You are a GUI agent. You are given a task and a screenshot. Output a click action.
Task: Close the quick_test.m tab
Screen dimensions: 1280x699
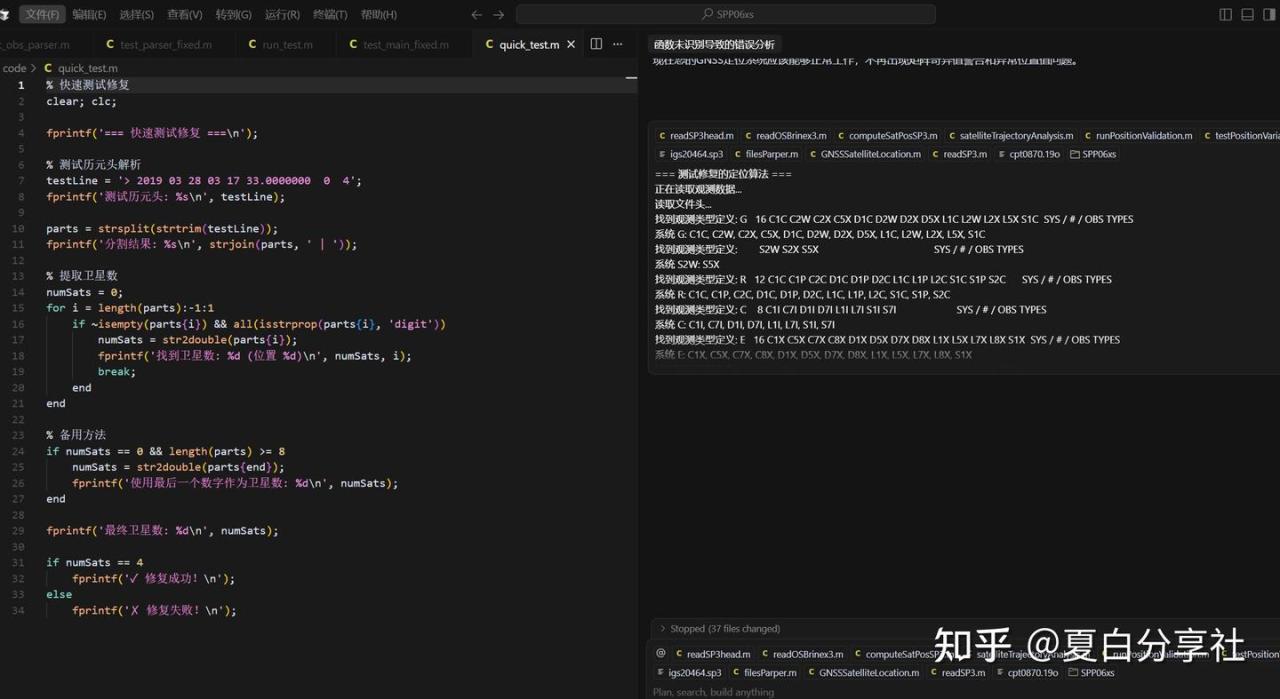571,44
